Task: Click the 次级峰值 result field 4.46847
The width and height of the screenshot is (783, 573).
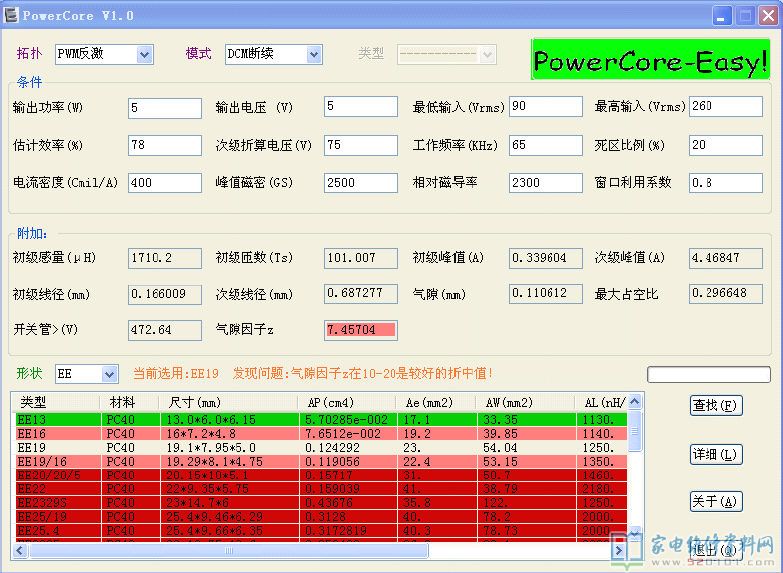Action: pos(726,258)
